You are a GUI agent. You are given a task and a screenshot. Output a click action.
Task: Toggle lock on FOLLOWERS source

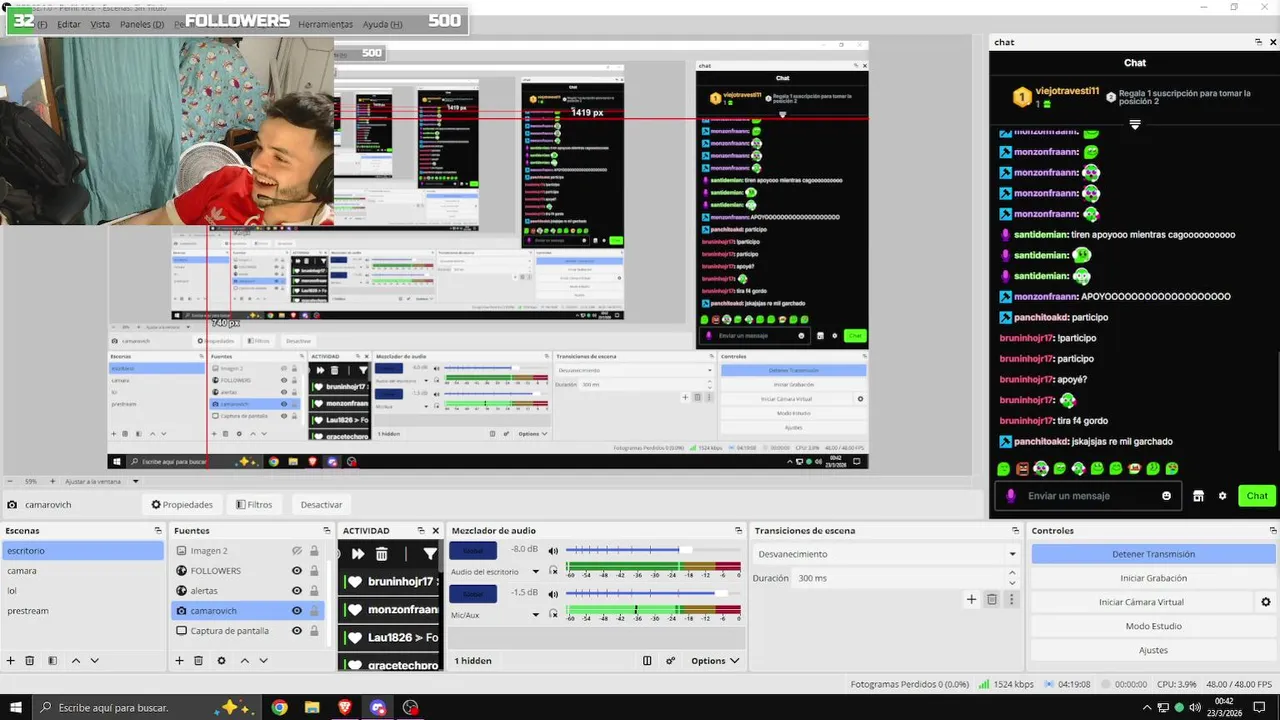314,571
